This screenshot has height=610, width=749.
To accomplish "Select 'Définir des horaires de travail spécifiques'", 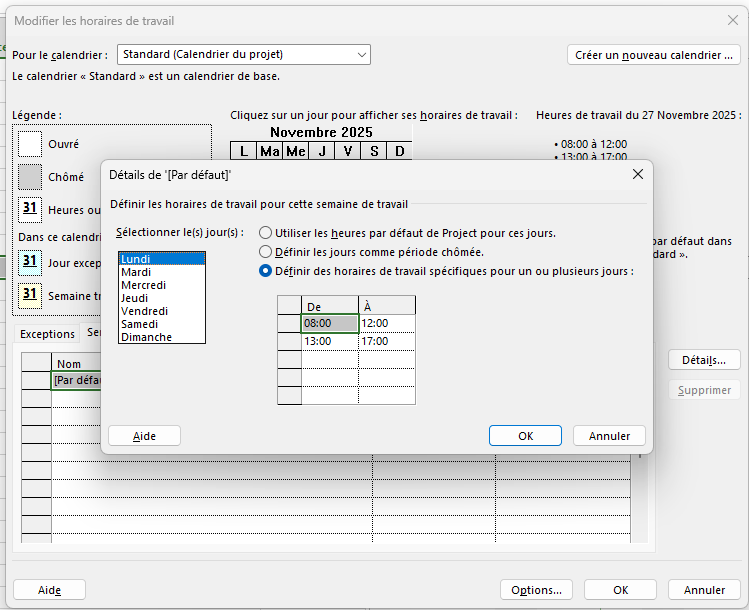I will coord(266,271).
